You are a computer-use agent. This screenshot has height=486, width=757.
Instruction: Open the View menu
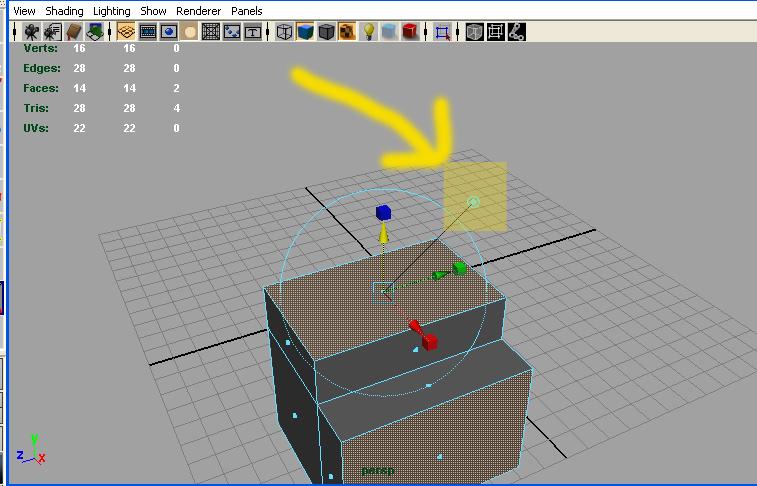(x=24, y=11)
